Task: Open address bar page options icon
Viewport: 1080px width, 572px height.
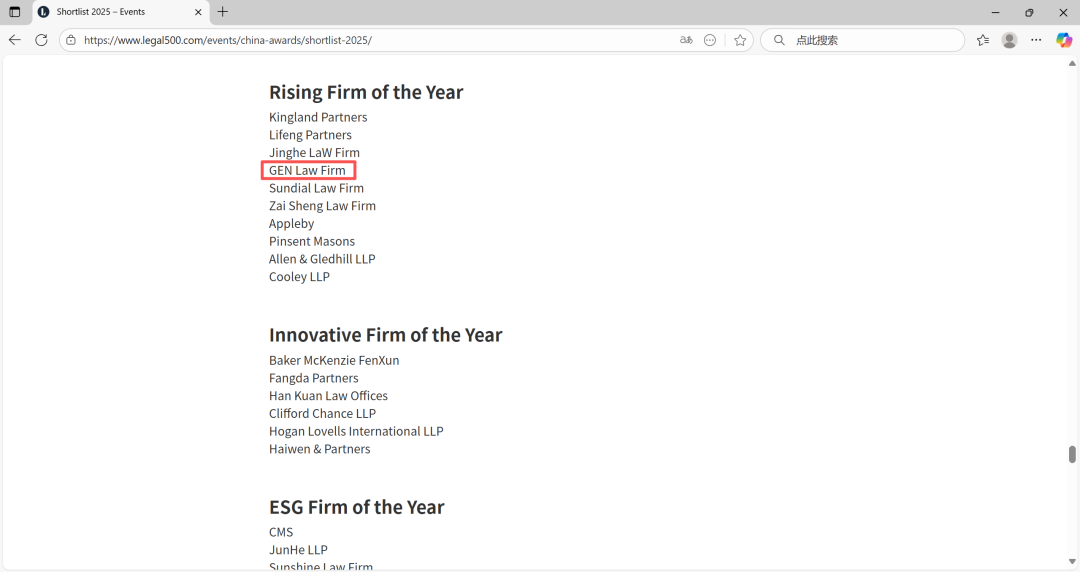Action: click(710, 40)
